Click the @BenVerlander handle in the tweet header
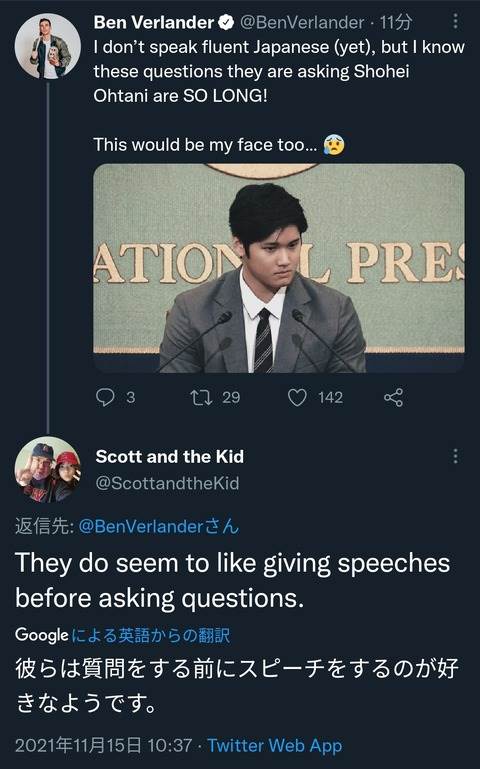 [302, 23]
